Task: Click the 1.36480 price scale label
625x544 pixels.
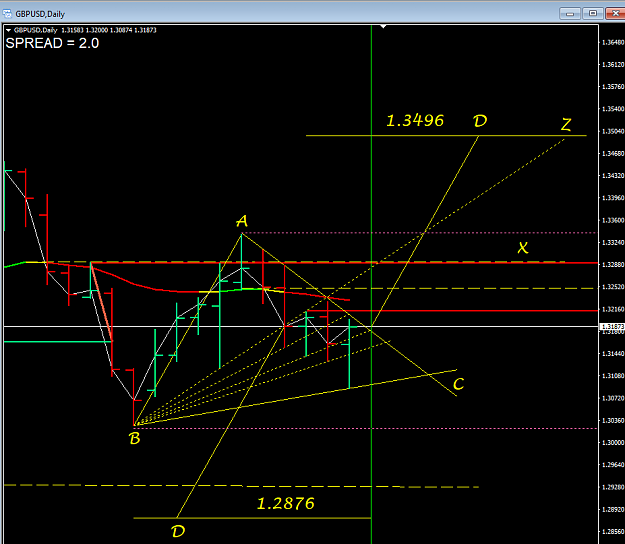Action: tap(613, 42)
